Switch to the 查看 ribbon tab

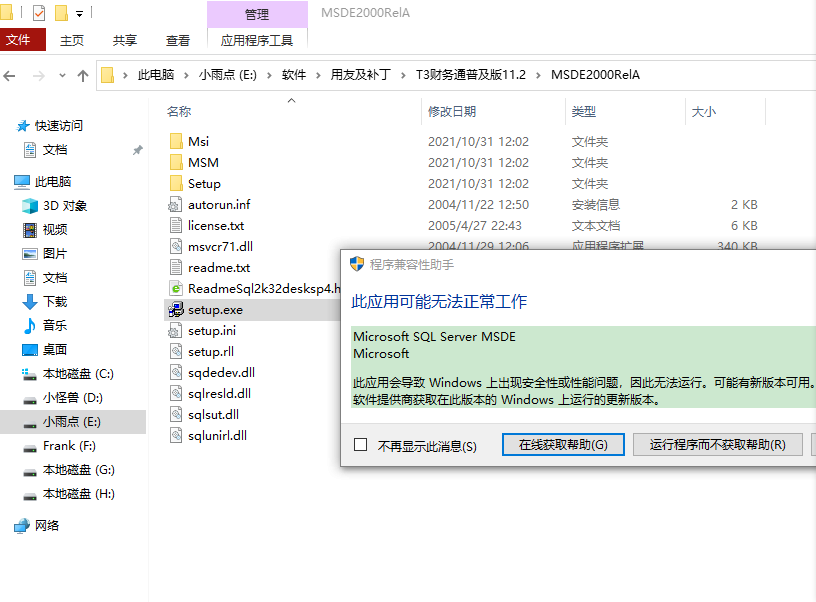coord(178,40)
